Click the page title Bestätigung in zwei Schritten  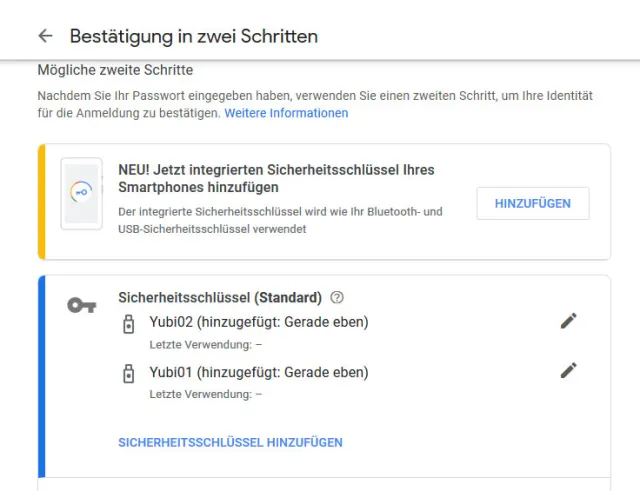tap(194, 36)
